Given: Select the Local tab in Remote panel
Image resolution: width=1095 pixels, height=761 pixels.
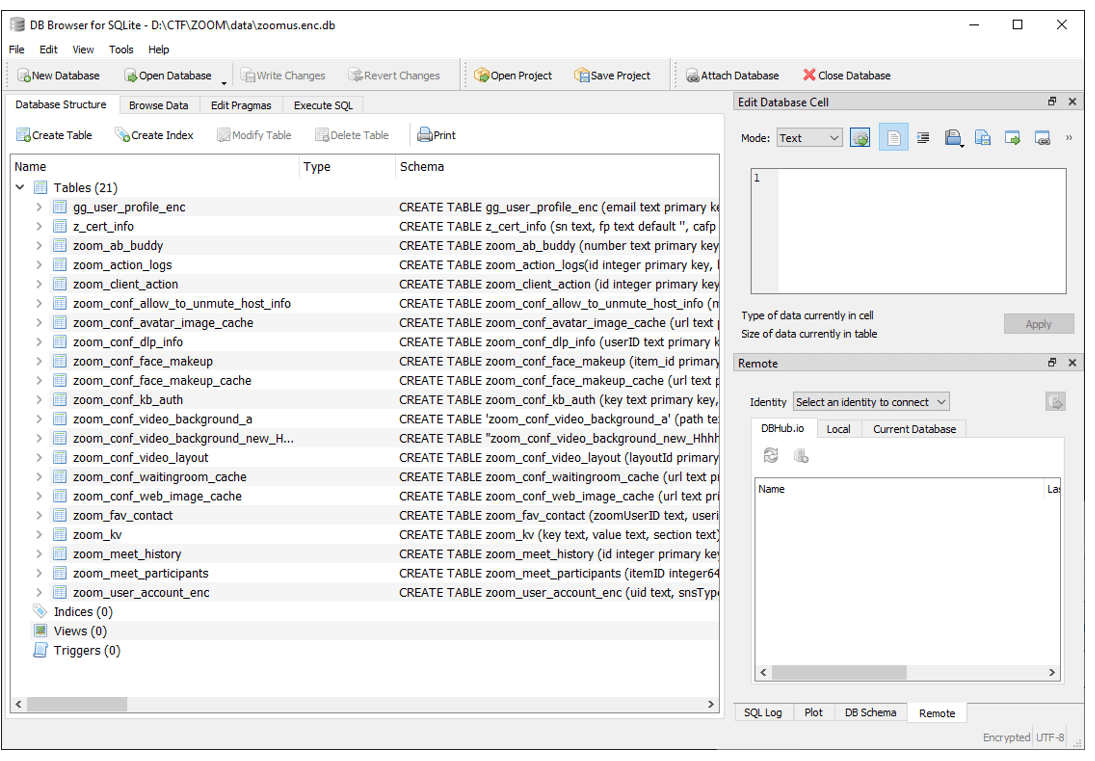Looking at the screenshot, I should (838, 429).
